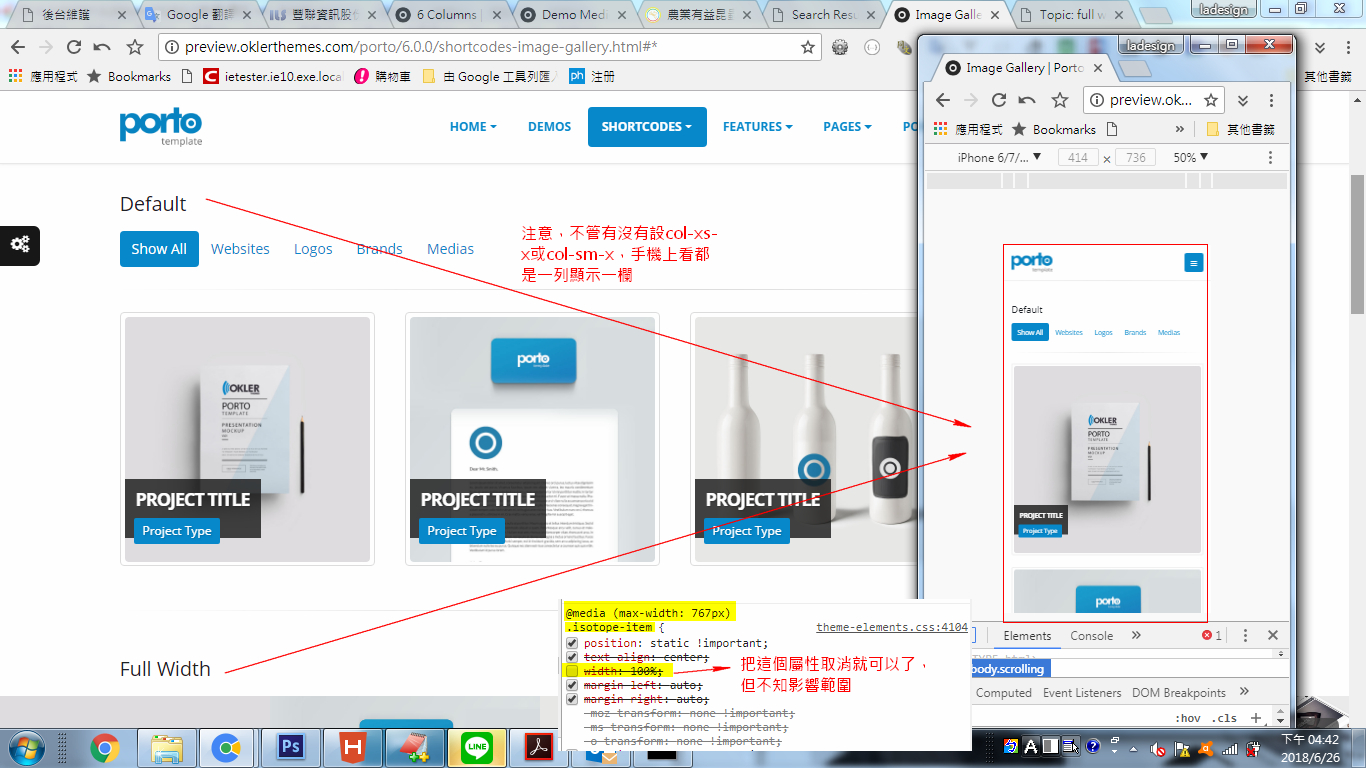The image size is (1366, 768).
Task: Click the gear panel icon on the left edge
Action: 20,246
